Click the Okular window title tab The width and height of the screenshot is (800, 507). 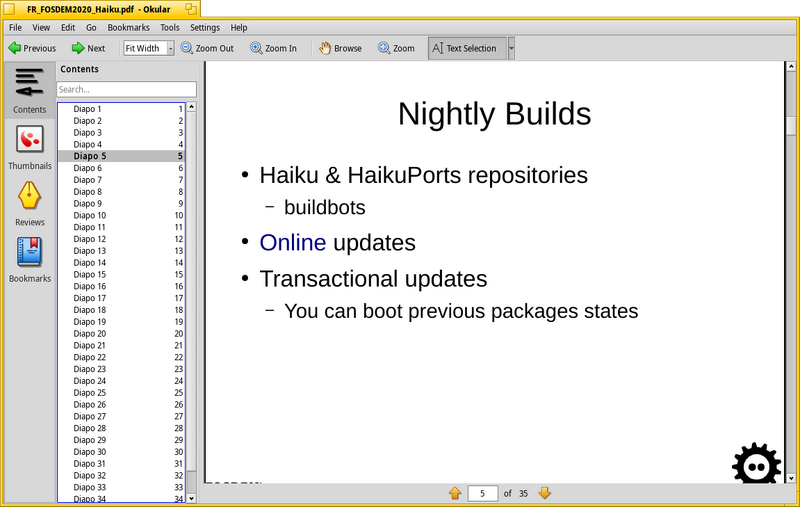pyautogui.click(x=98, y=9)
